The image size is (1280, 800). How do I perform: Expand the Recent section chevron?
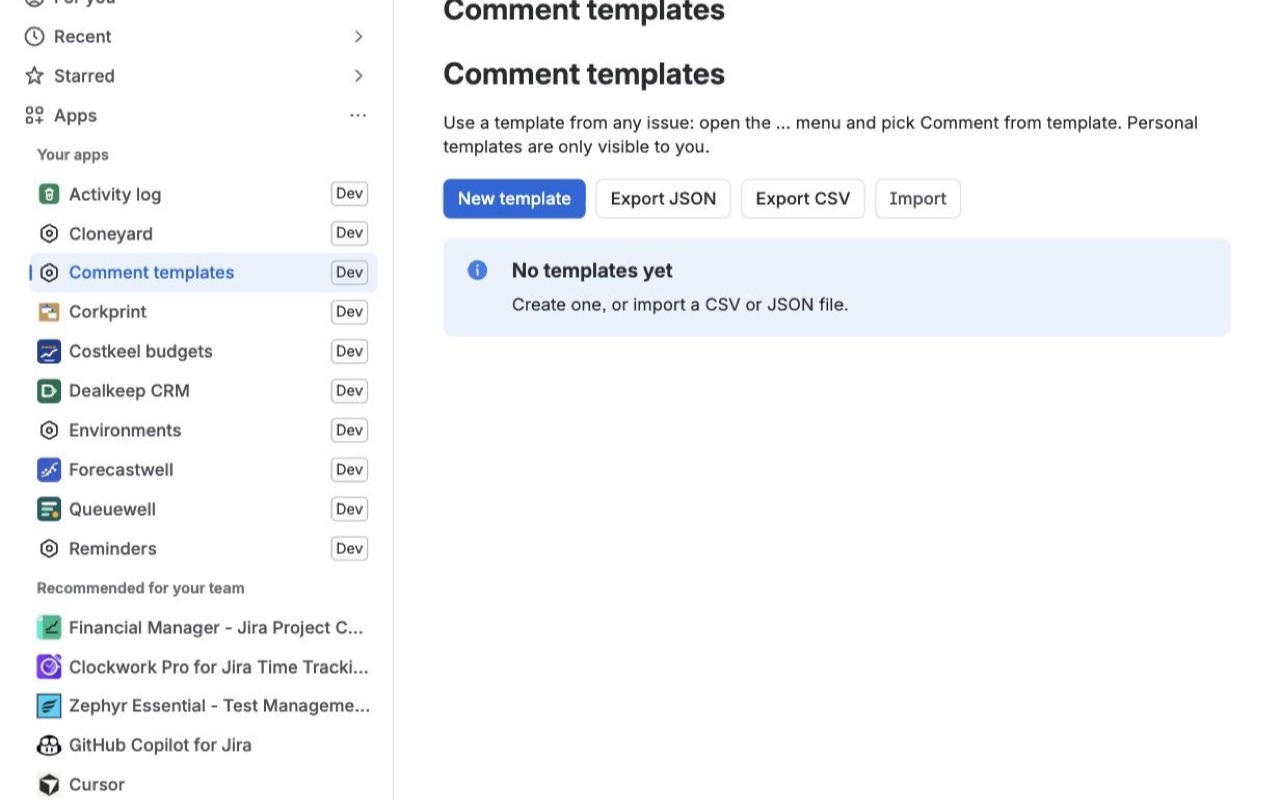(358, 36)
